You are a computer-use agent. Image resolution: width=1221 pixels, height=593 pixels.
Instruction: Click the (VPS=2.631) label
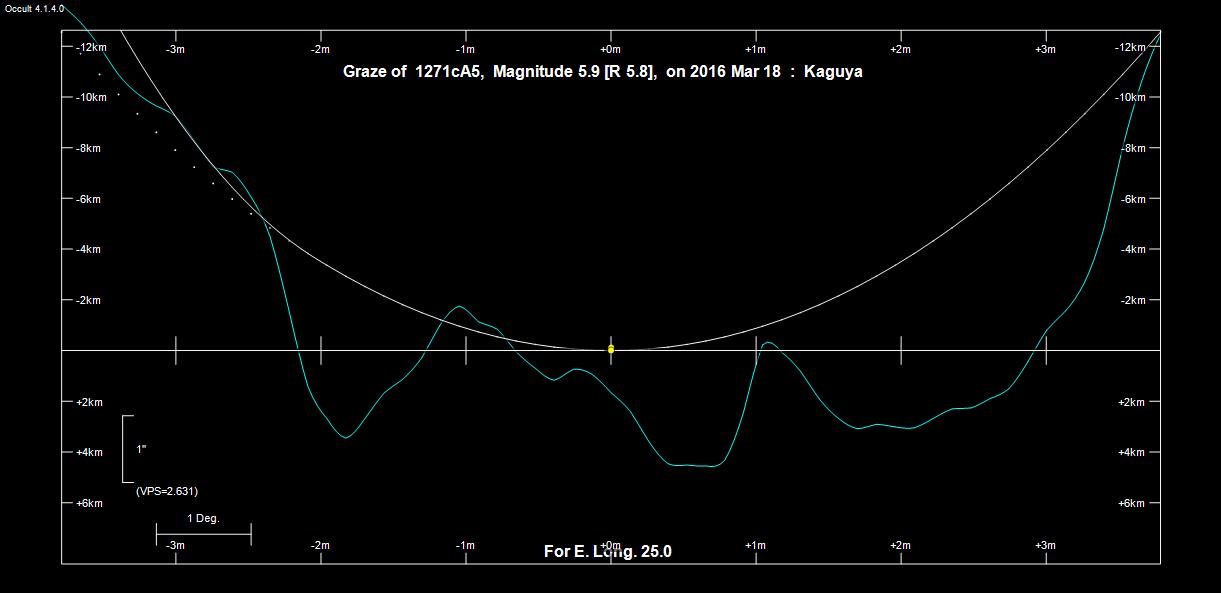pos(166,491)
